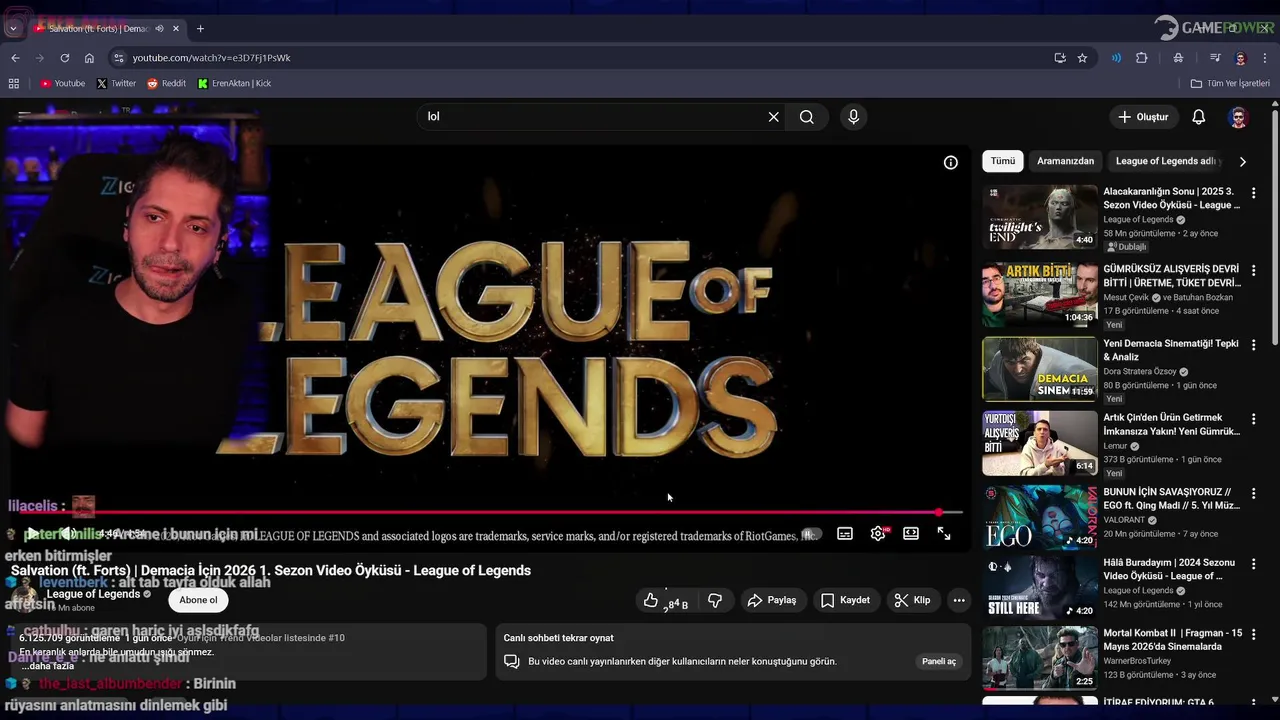The width and height of the screenshot is (1280, 720).
Task: Open the League of Legends channel name
Action: [93, 594]
